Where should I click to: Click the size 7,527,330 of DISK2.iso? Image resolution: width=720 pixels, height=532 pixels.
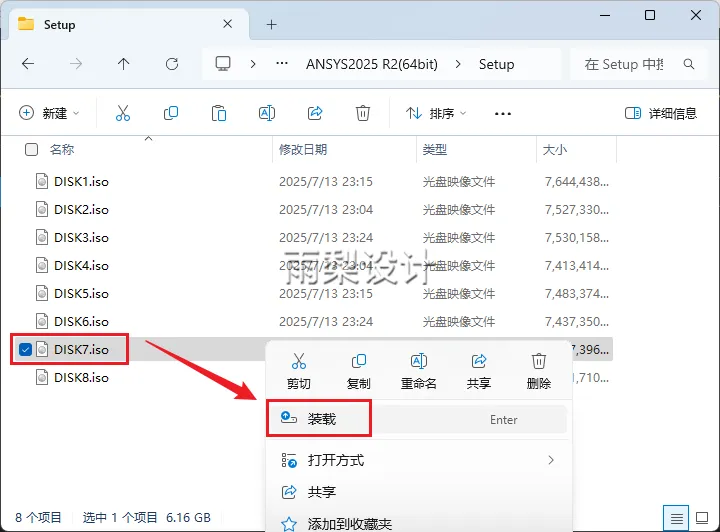577,210
